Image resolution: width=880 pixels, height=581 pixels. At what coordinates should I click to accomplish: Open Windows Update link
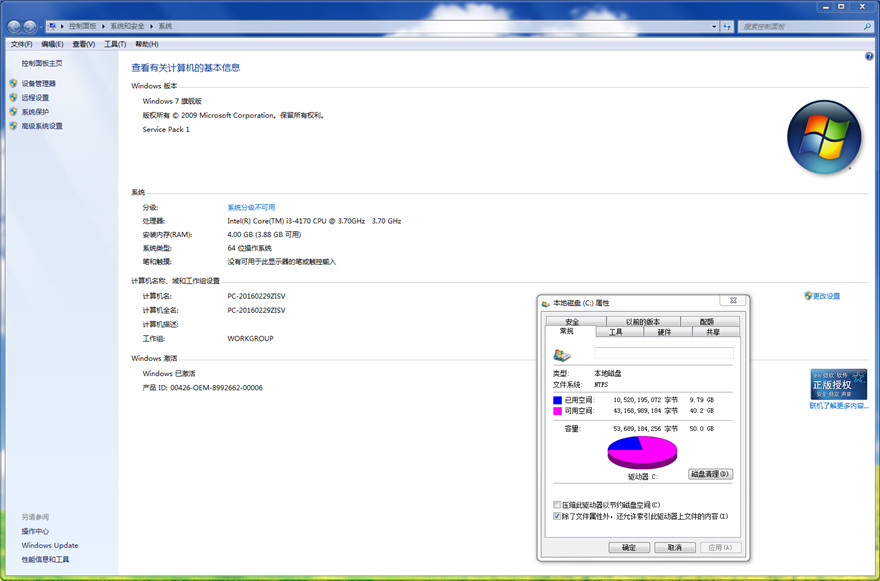[x=50, y=545]
